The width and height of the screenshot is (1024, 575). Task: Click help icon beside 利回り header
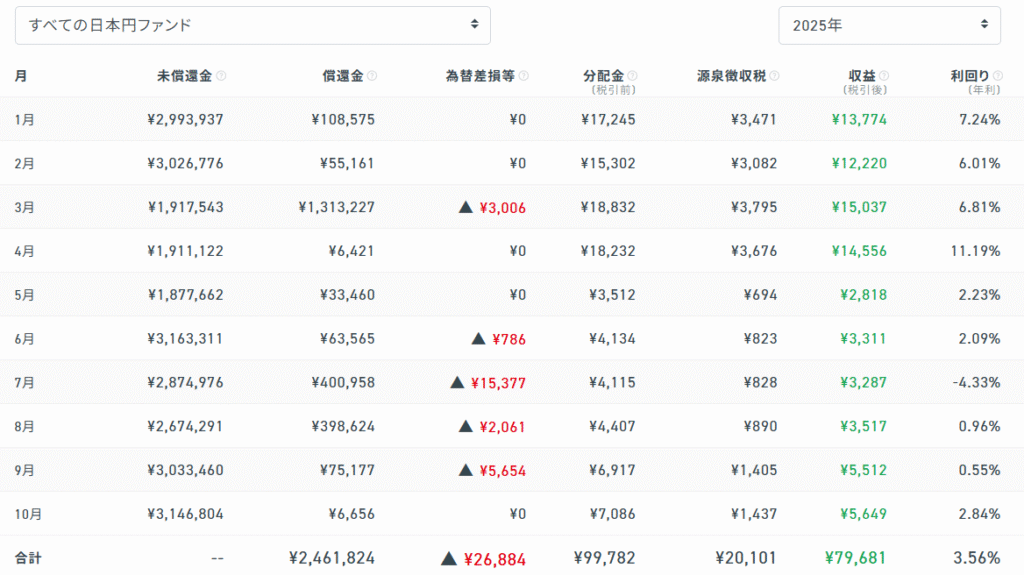point(997,76)
